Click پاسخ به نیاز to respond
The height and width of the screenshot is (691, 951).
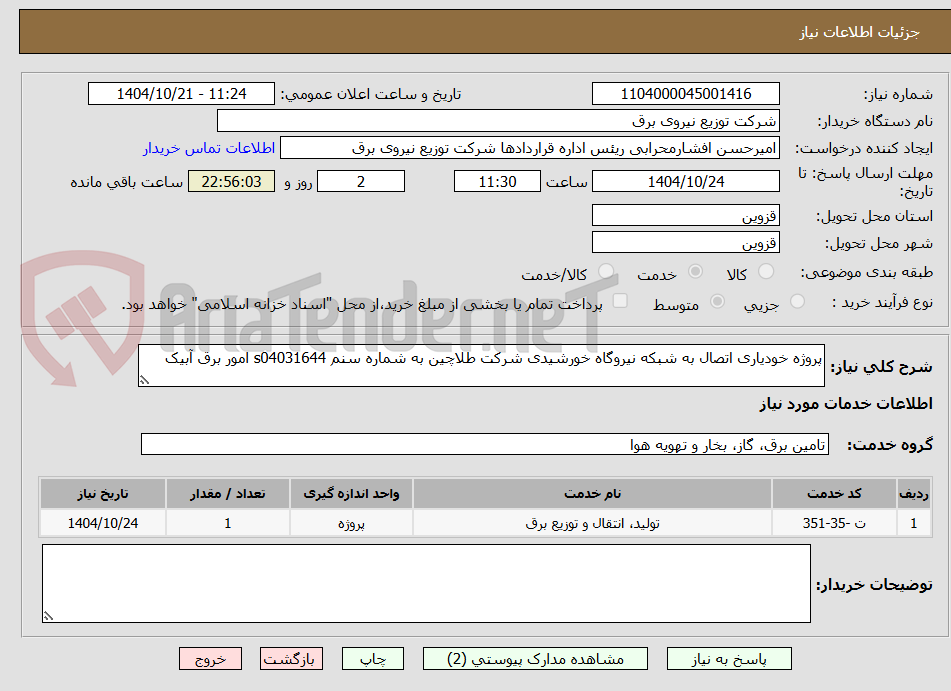click(x=736, y=658)
